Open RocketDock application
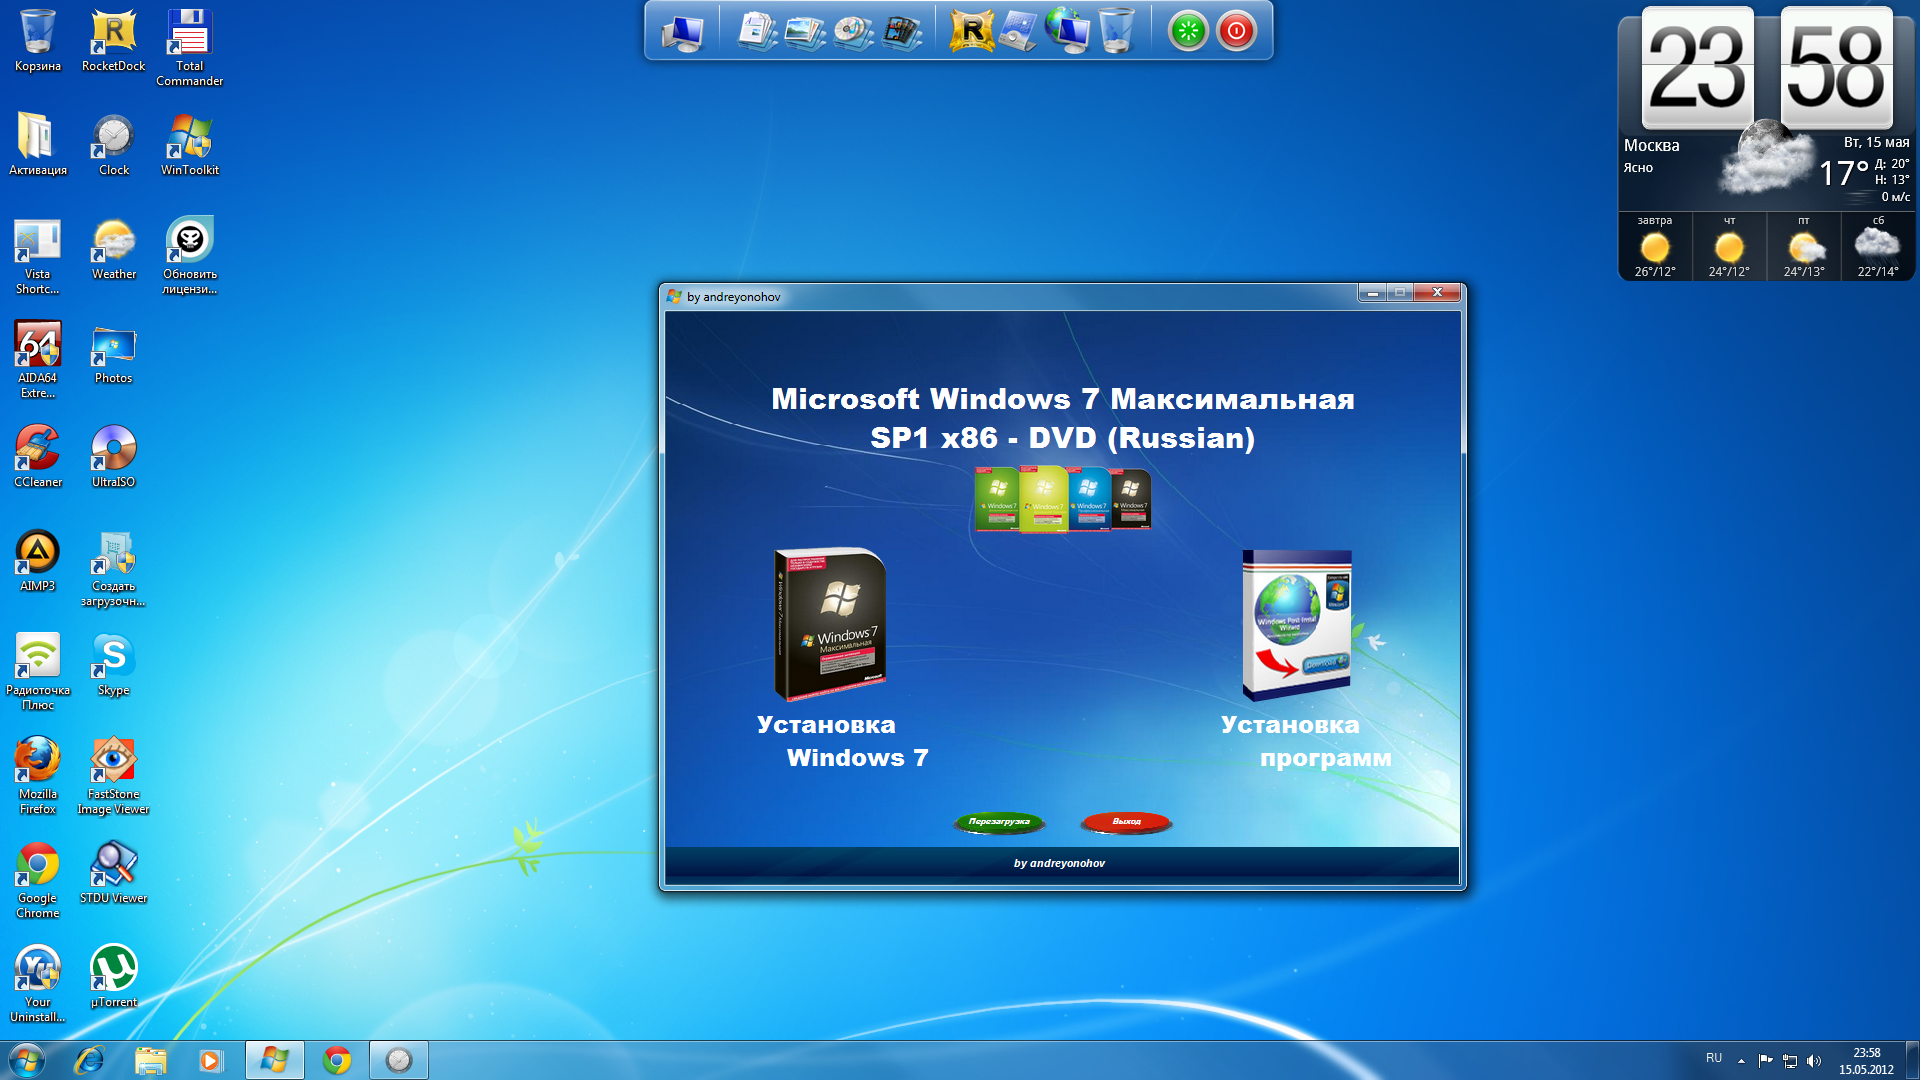1920x1080 pixels. 112,32
